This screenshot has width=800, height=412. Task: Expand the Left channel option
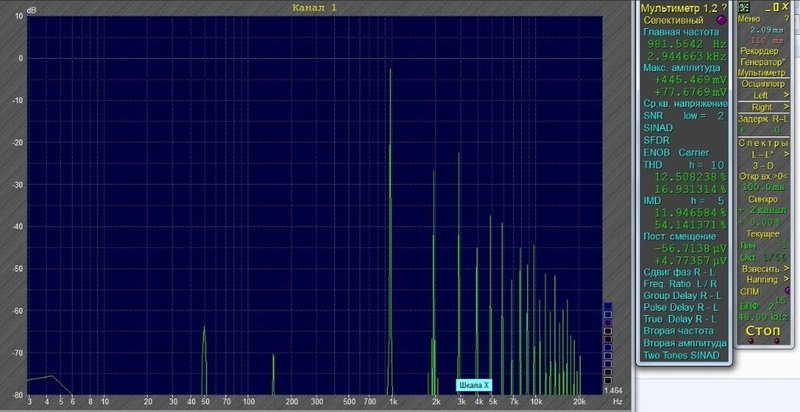pos(764,95)
